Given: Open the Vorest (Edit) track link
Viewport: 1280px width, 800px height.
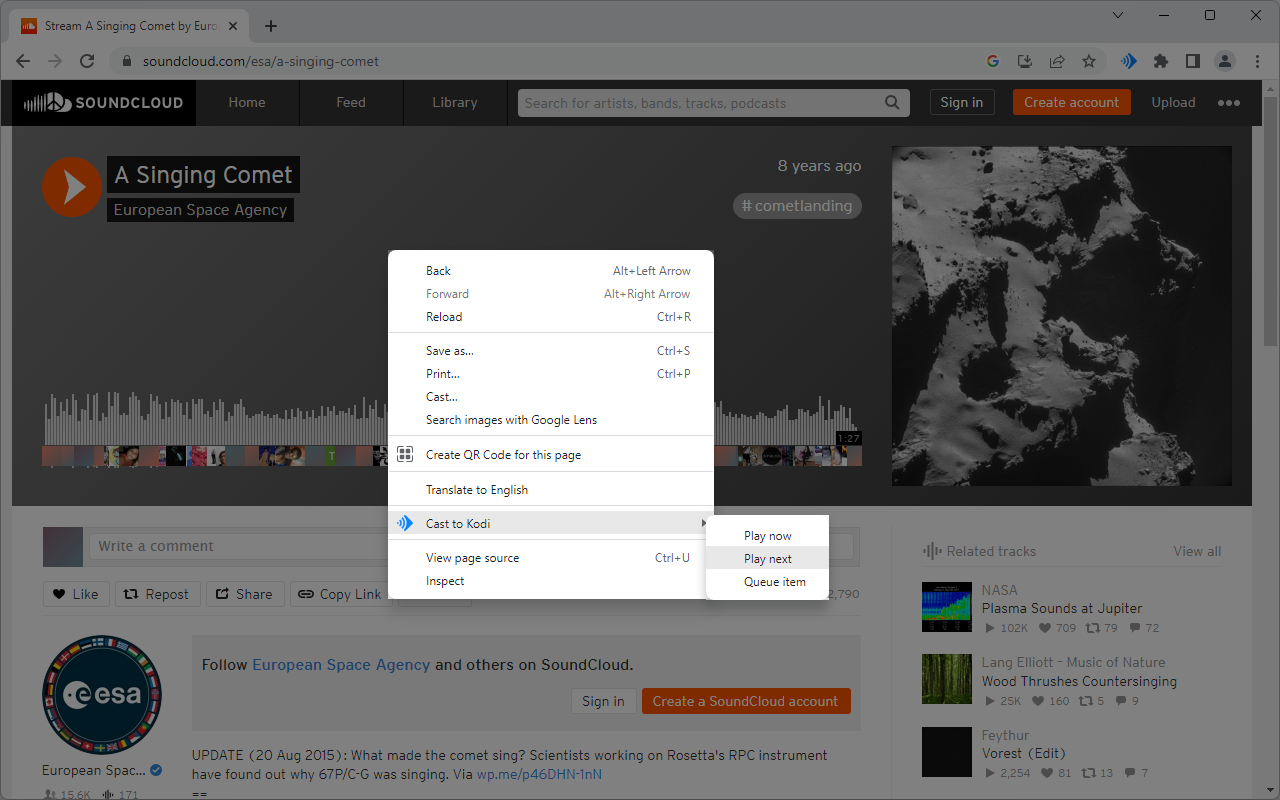Looking at the screenshot, I should pos(1024,753).
